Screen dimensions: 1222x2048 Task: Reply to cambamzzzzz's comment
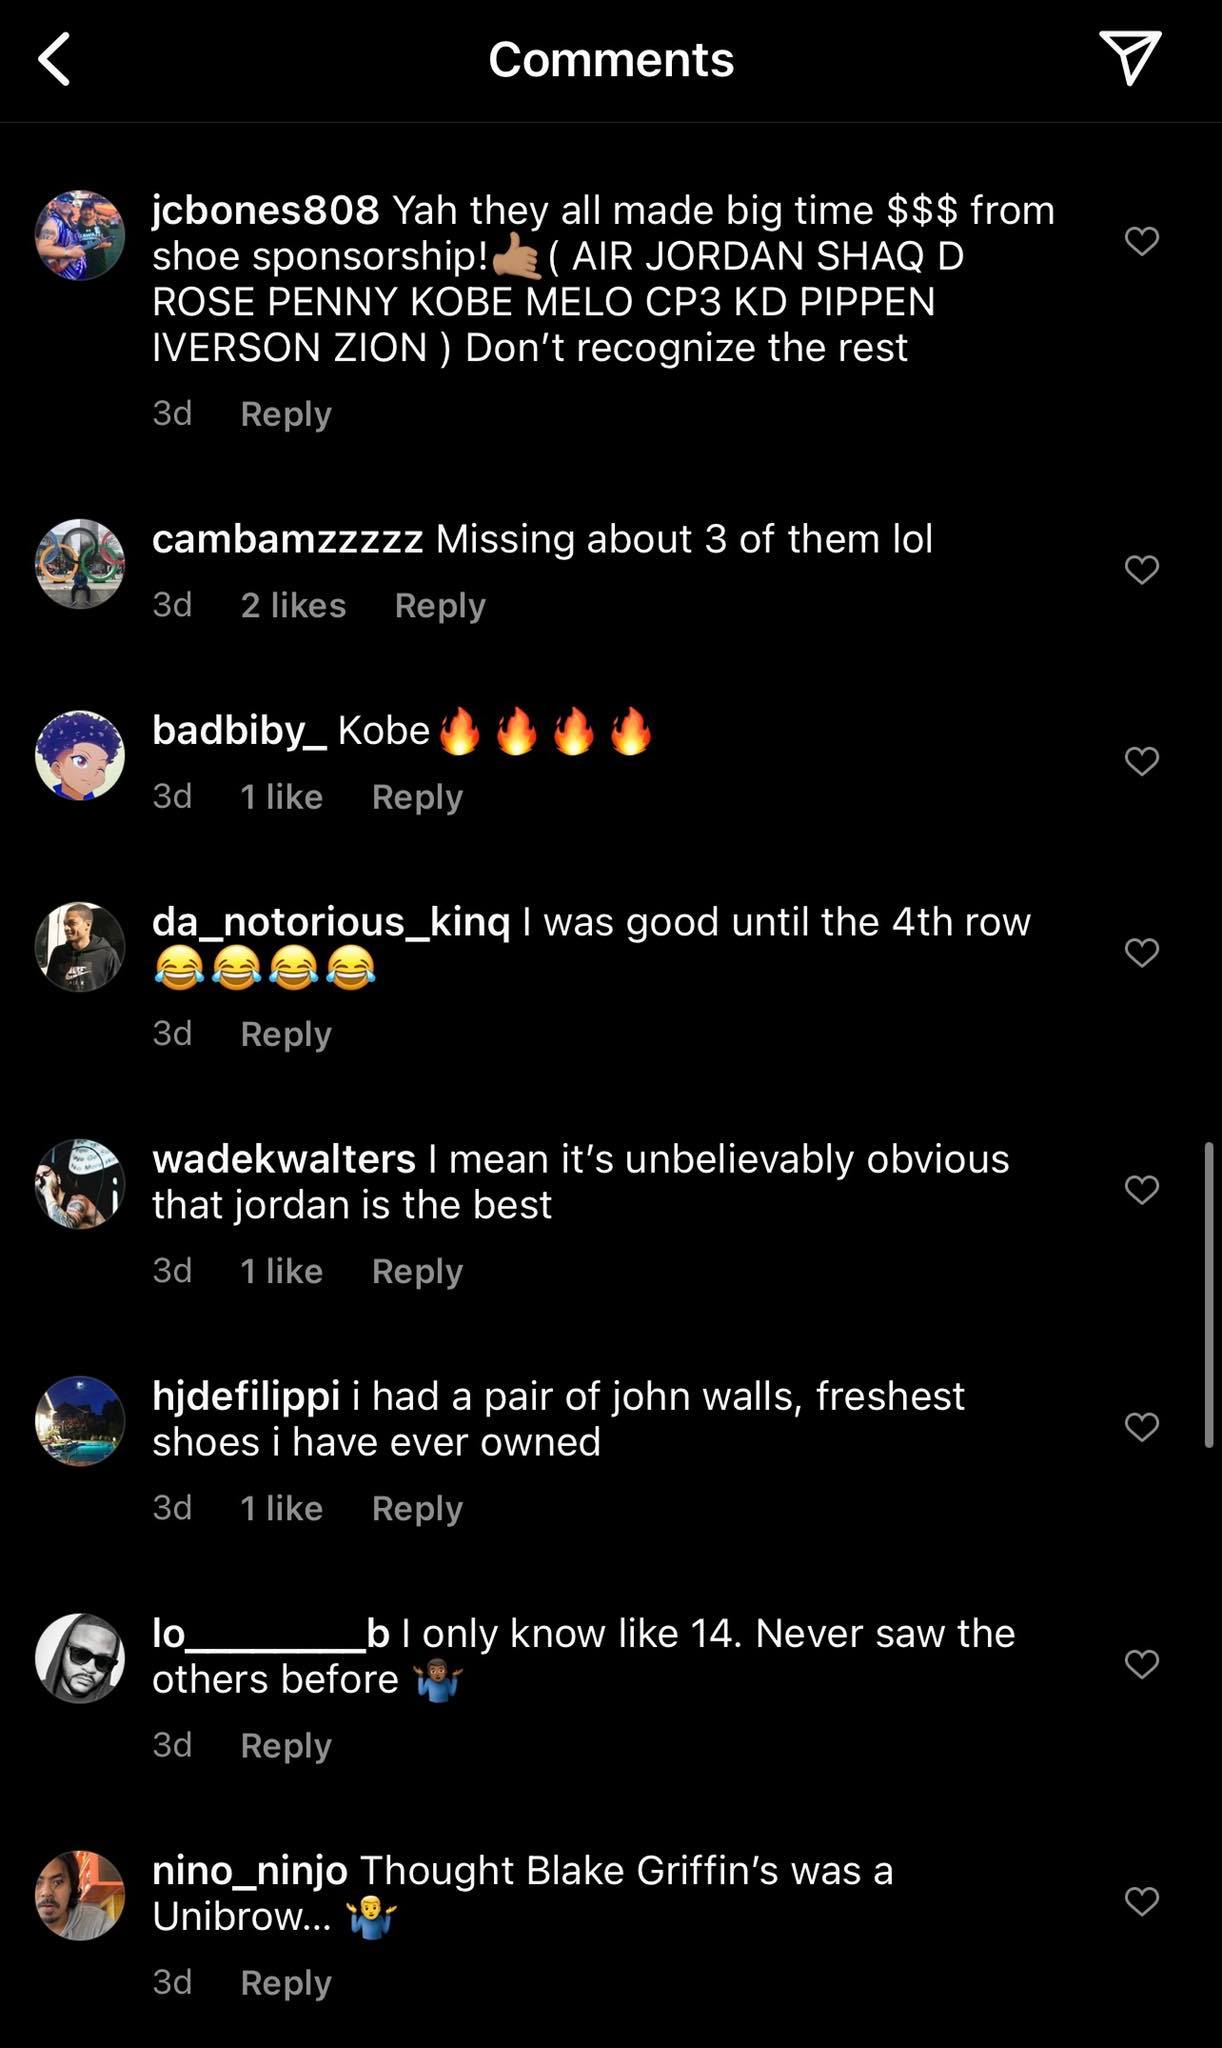pos(440,605)
